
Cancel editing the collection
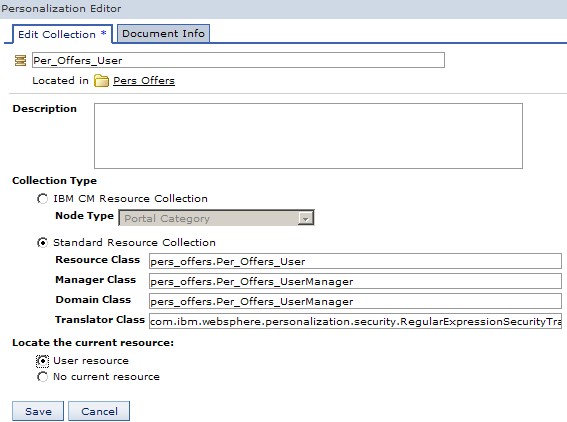99,411
